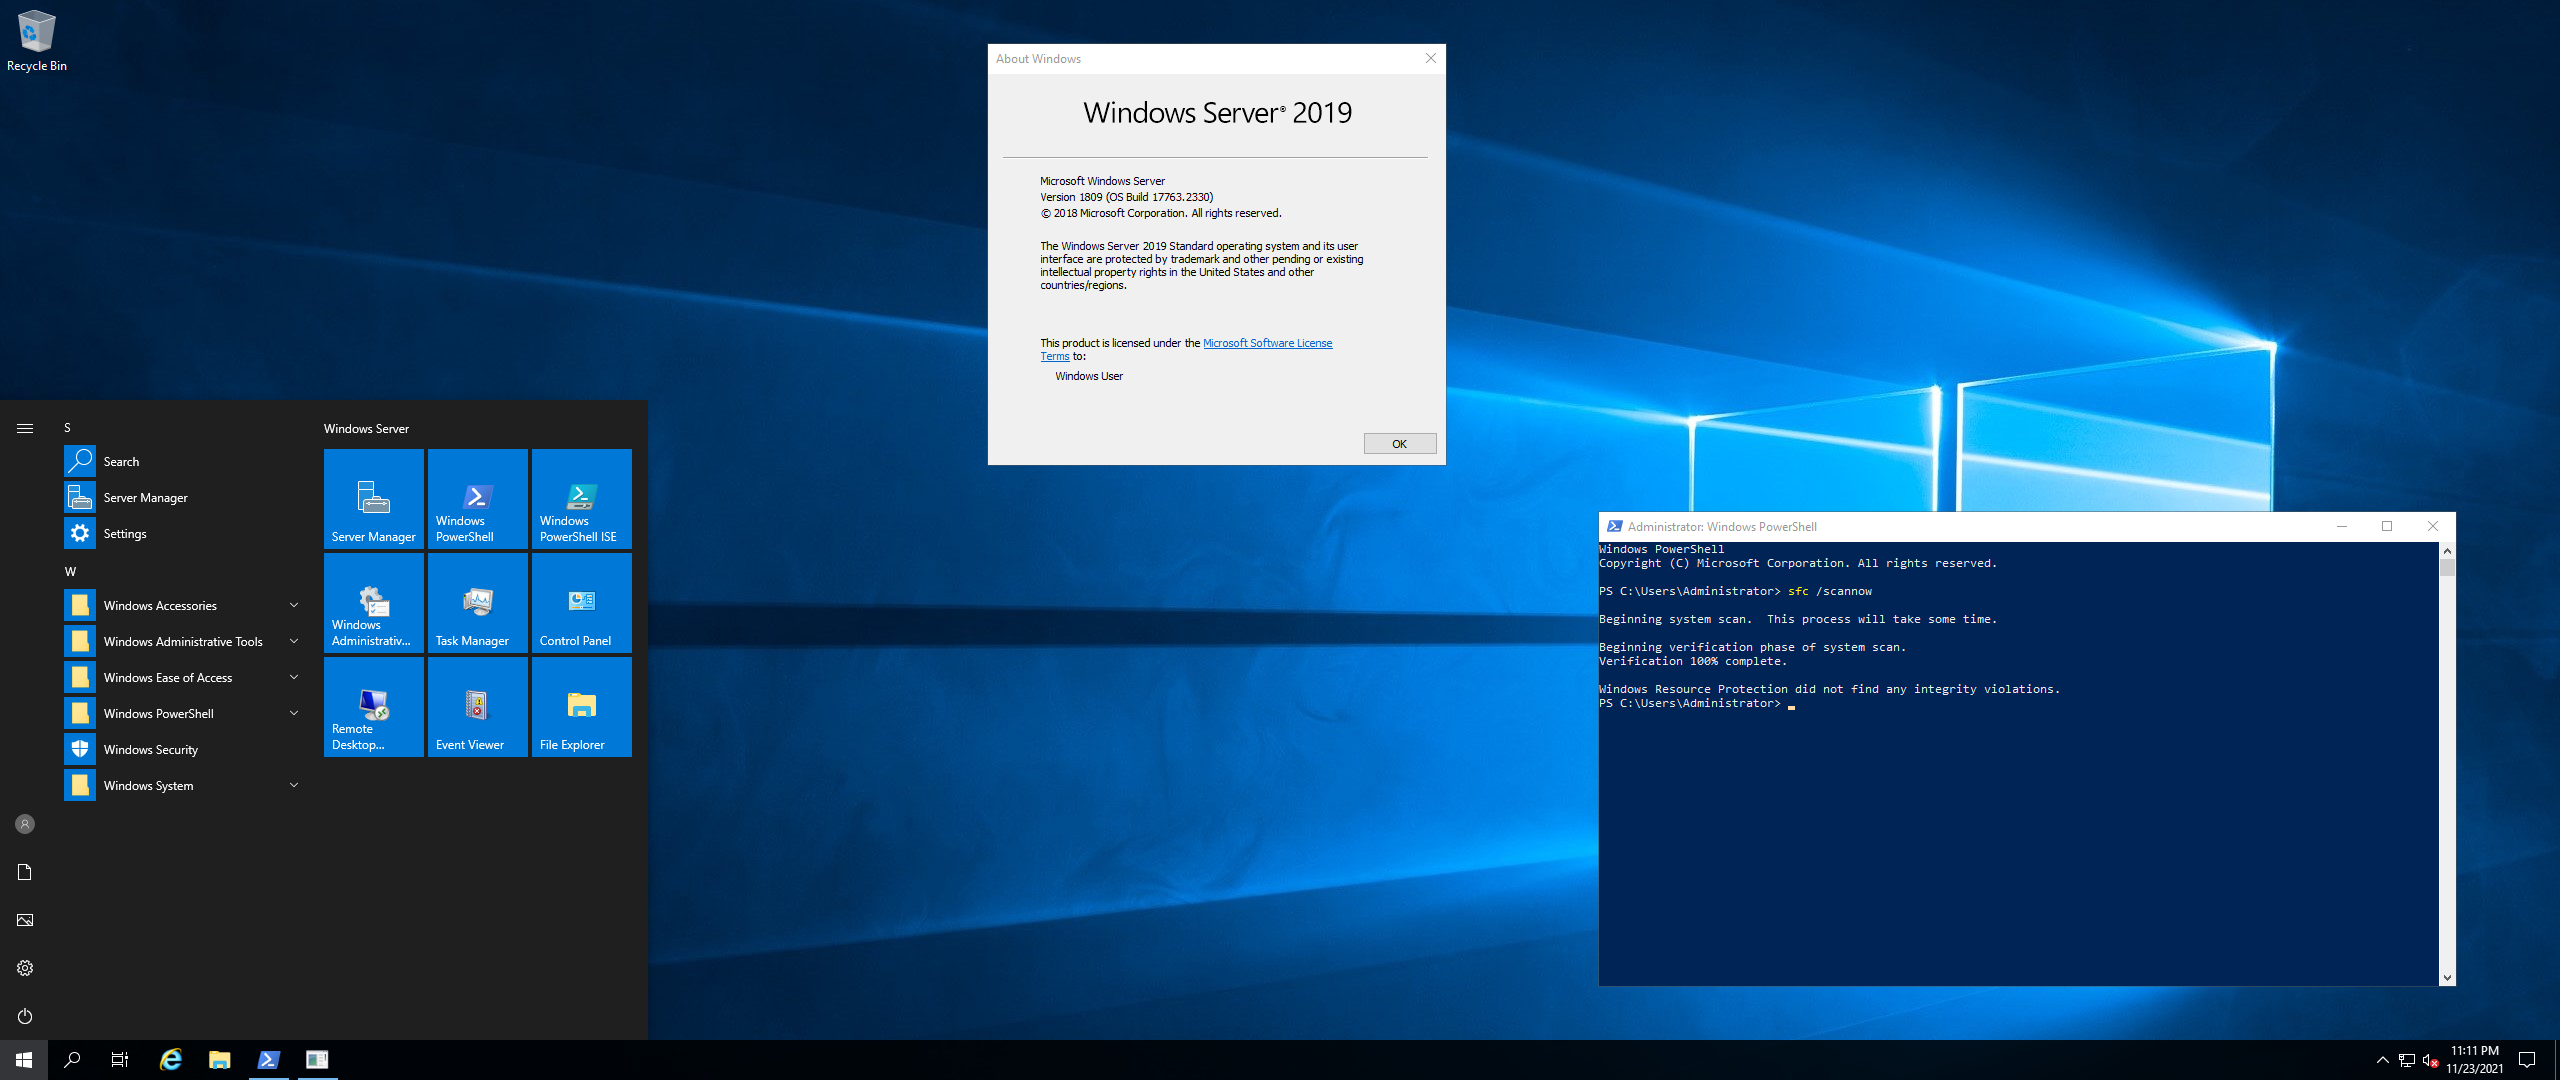Click the Start menu hamburger expand icon
This screenshot has width=2560, height=1080.
(x=25, y=428)
